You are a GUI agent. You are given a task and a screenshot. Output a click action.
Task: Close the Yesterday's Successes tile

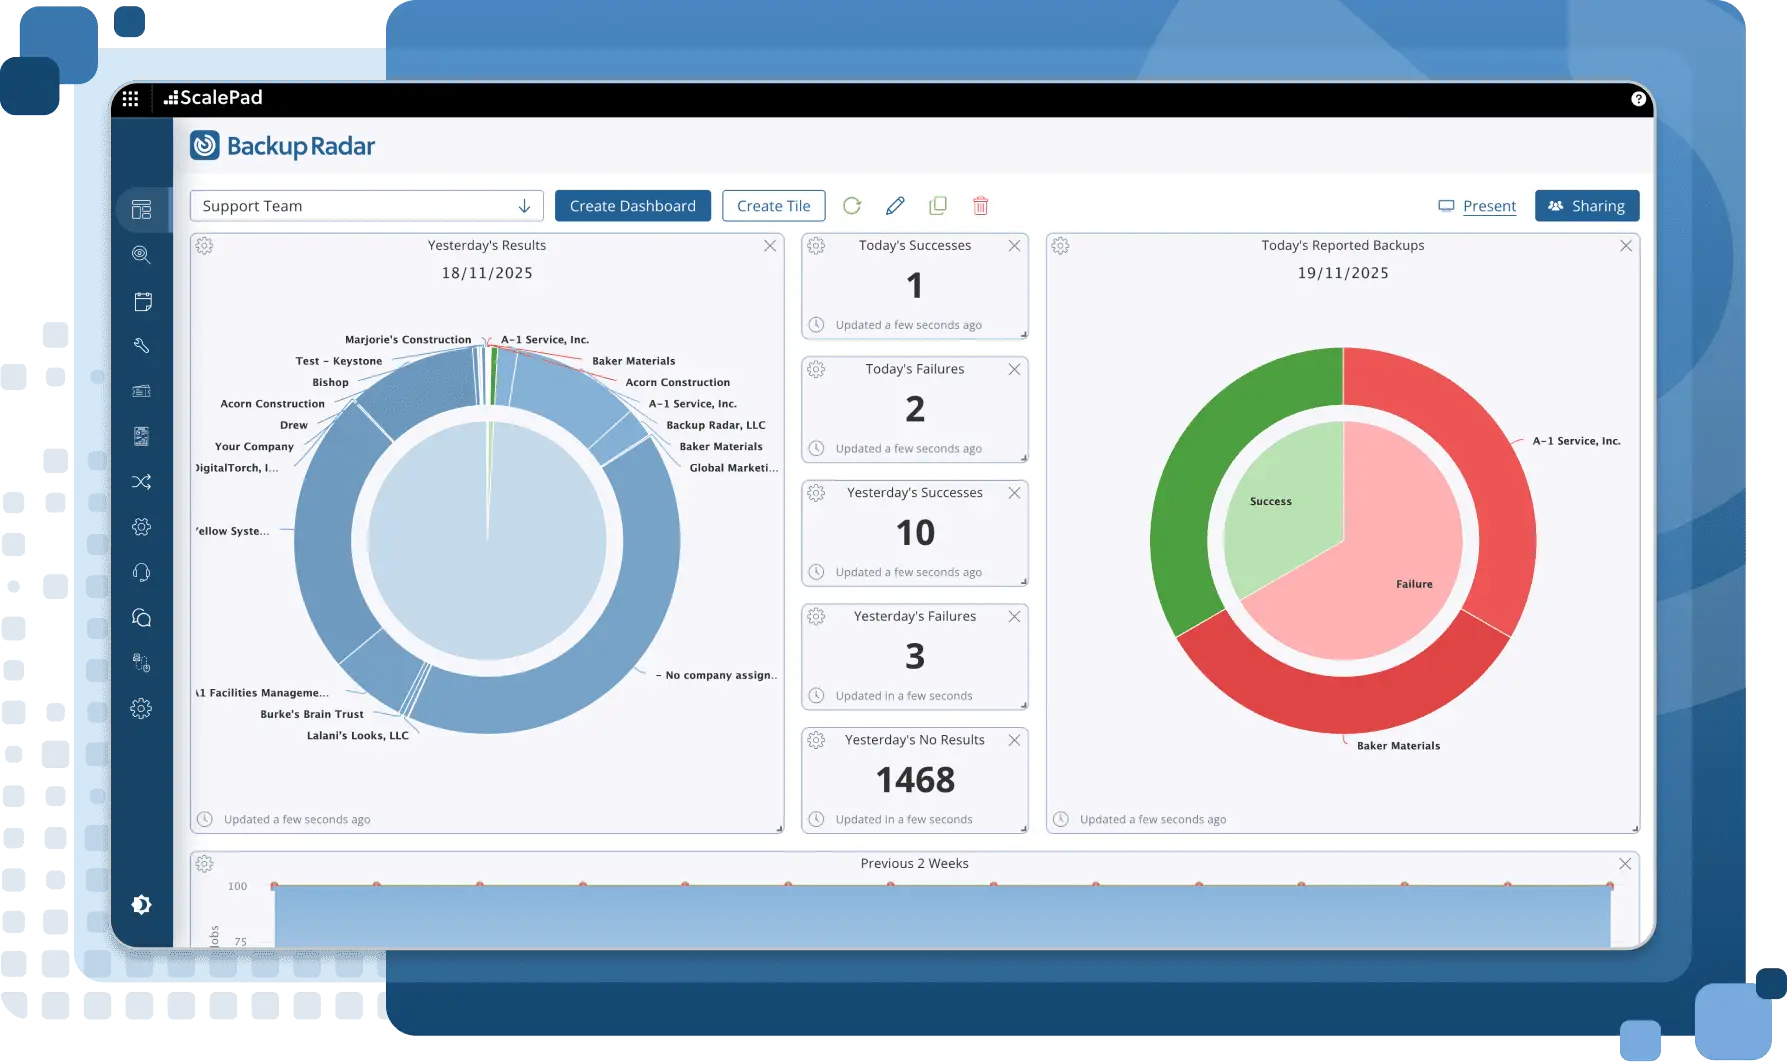click(x=1014, y=493)
